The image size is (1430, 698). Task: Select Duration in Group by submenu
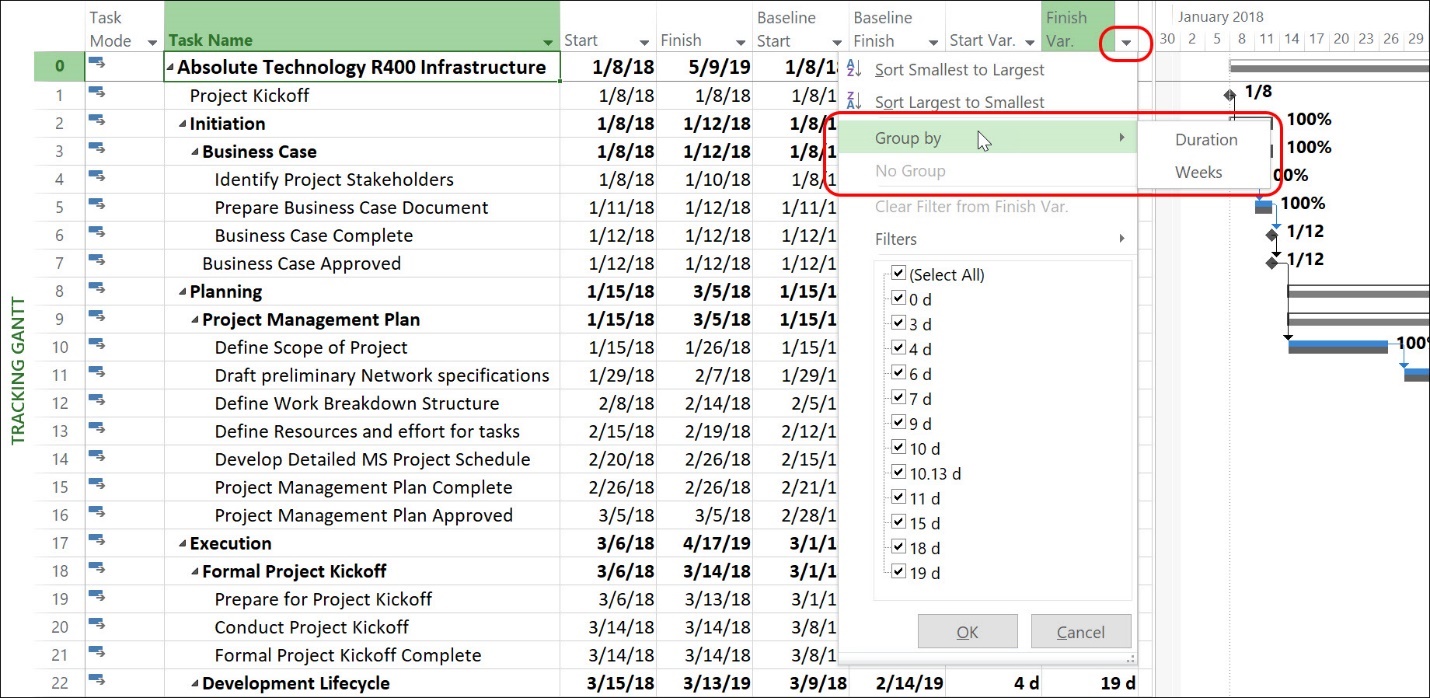pos(1206,140)
